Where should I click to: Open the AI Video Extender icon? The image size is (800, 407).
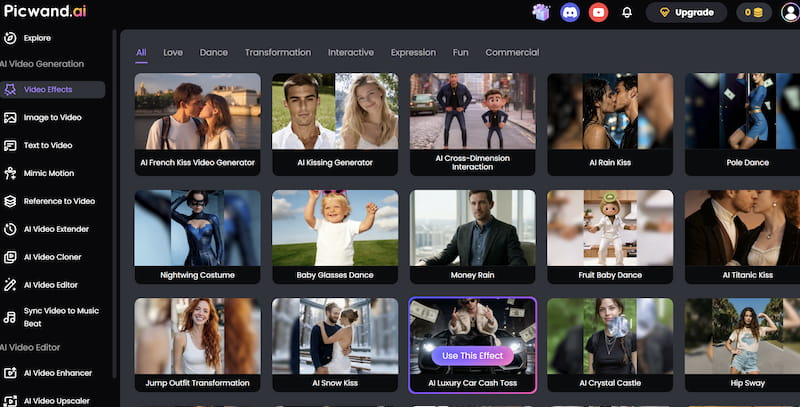point(10,229)
